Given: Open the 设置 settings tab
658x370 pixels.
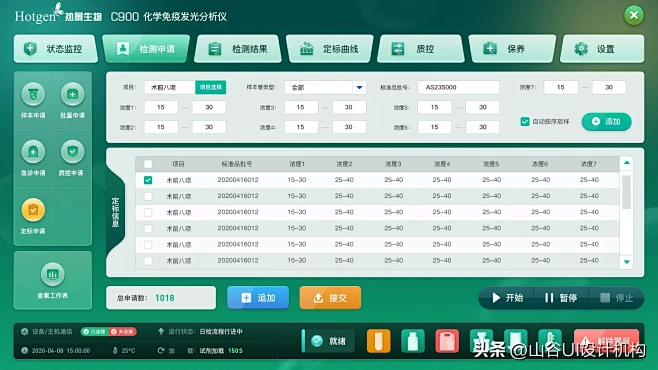Looking at the screenshot, I should point(603,49).
